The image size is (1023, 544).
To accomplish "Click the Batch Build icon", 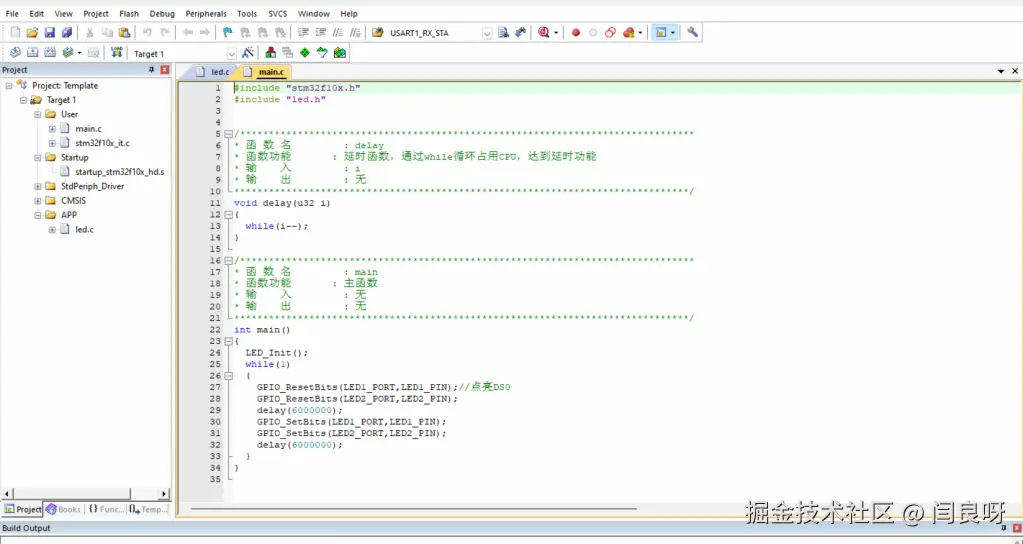I will coord(67,53).
